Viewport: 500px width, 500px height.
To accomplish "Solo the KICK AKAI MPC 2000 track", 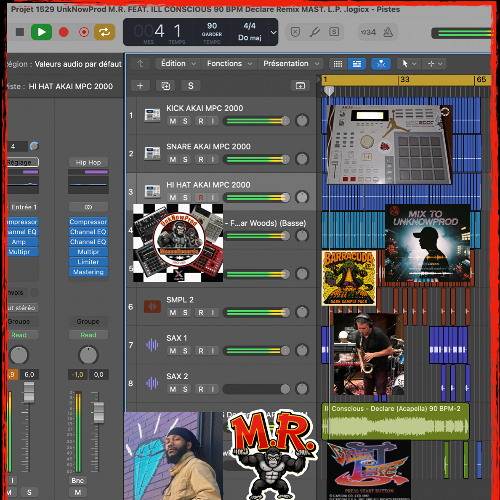I will point(185,121).
